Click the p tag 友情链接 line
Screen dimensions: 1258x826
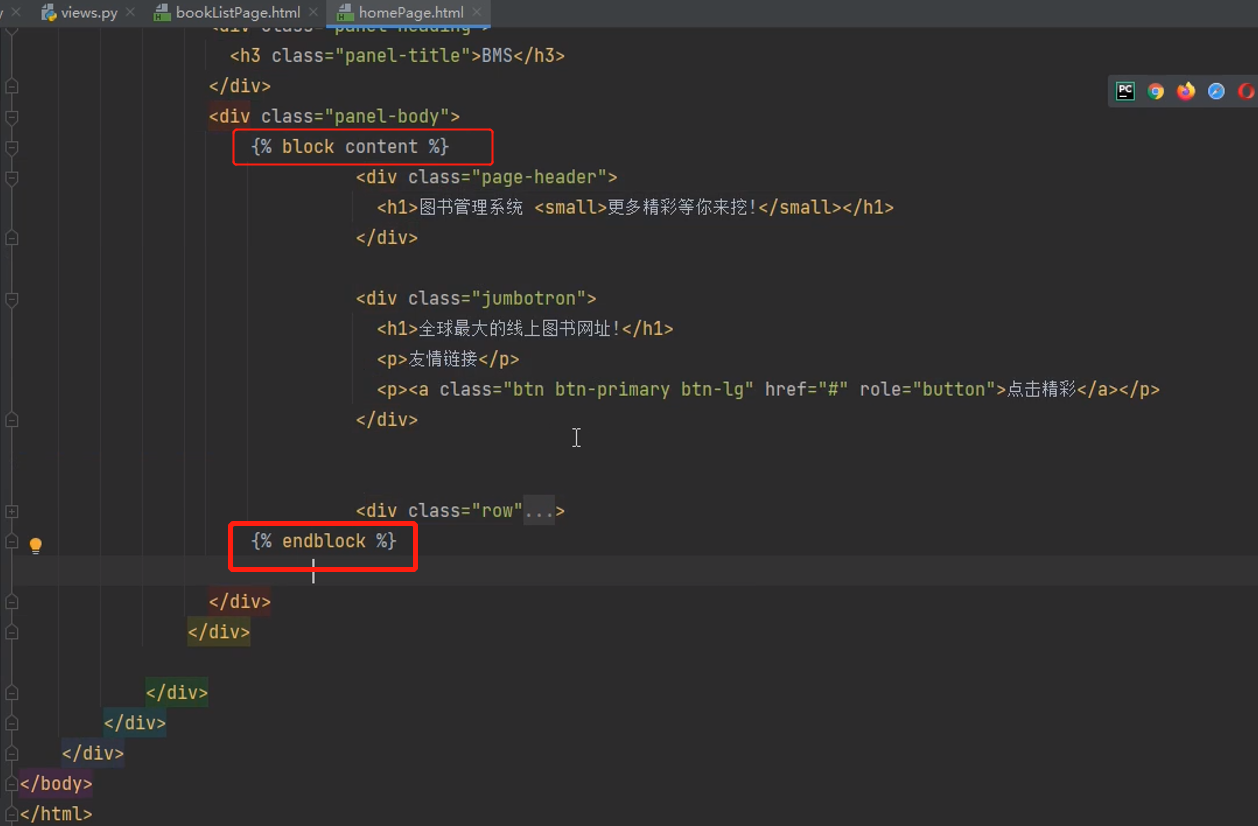click(x=448, y=359)
